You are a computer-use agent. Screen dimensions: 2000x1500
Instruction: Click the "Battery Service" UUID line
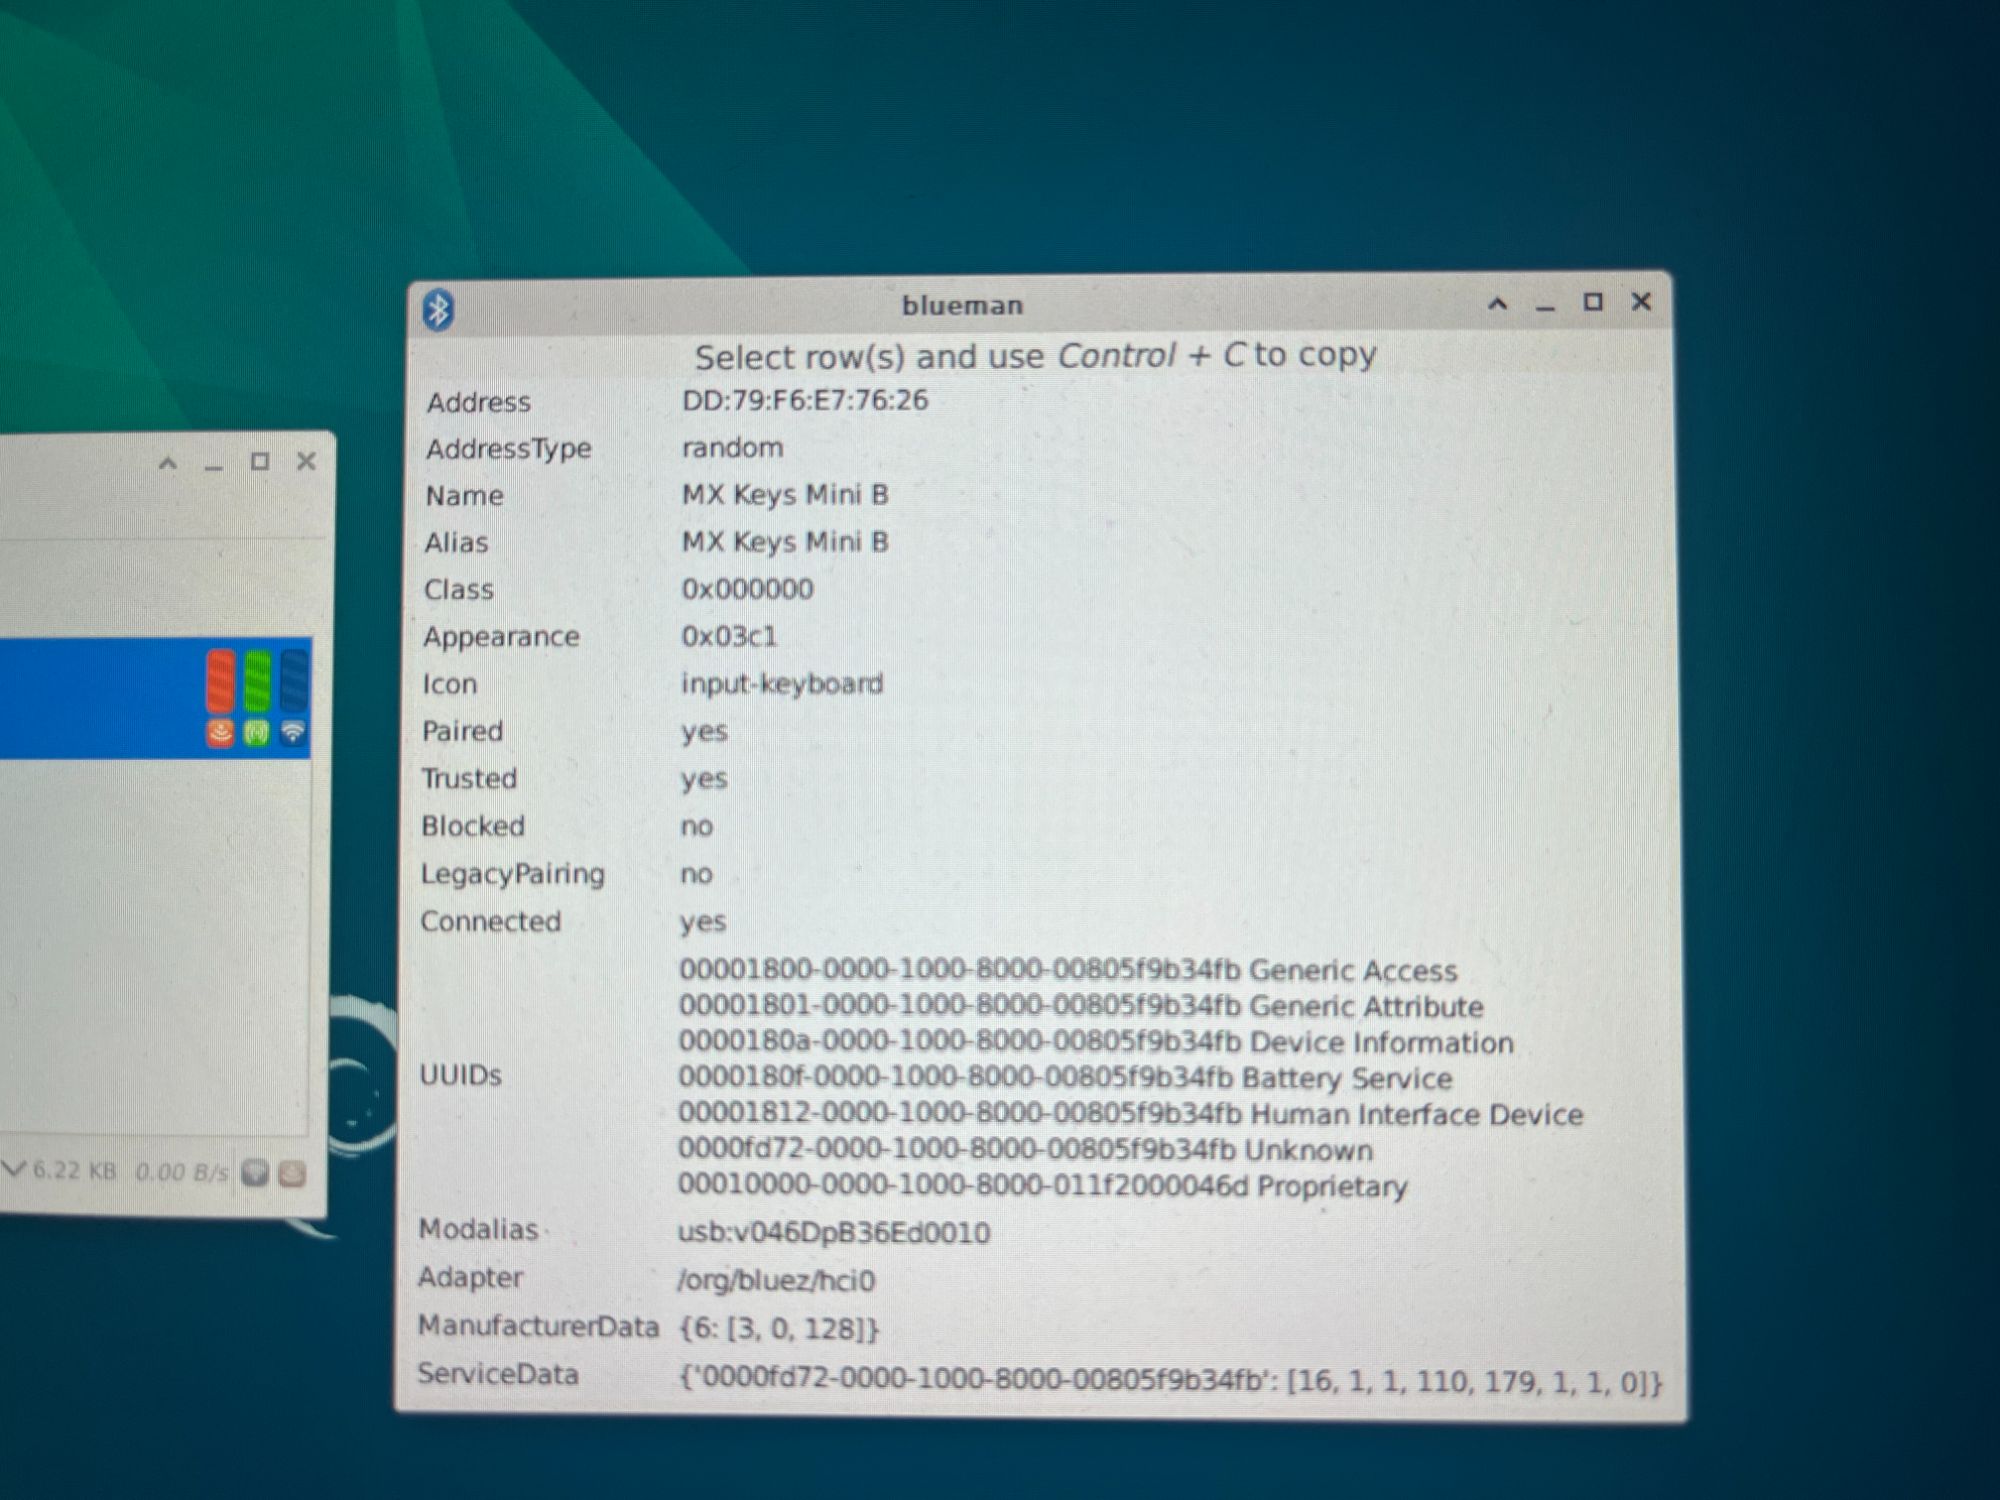coord(1065,1078)
